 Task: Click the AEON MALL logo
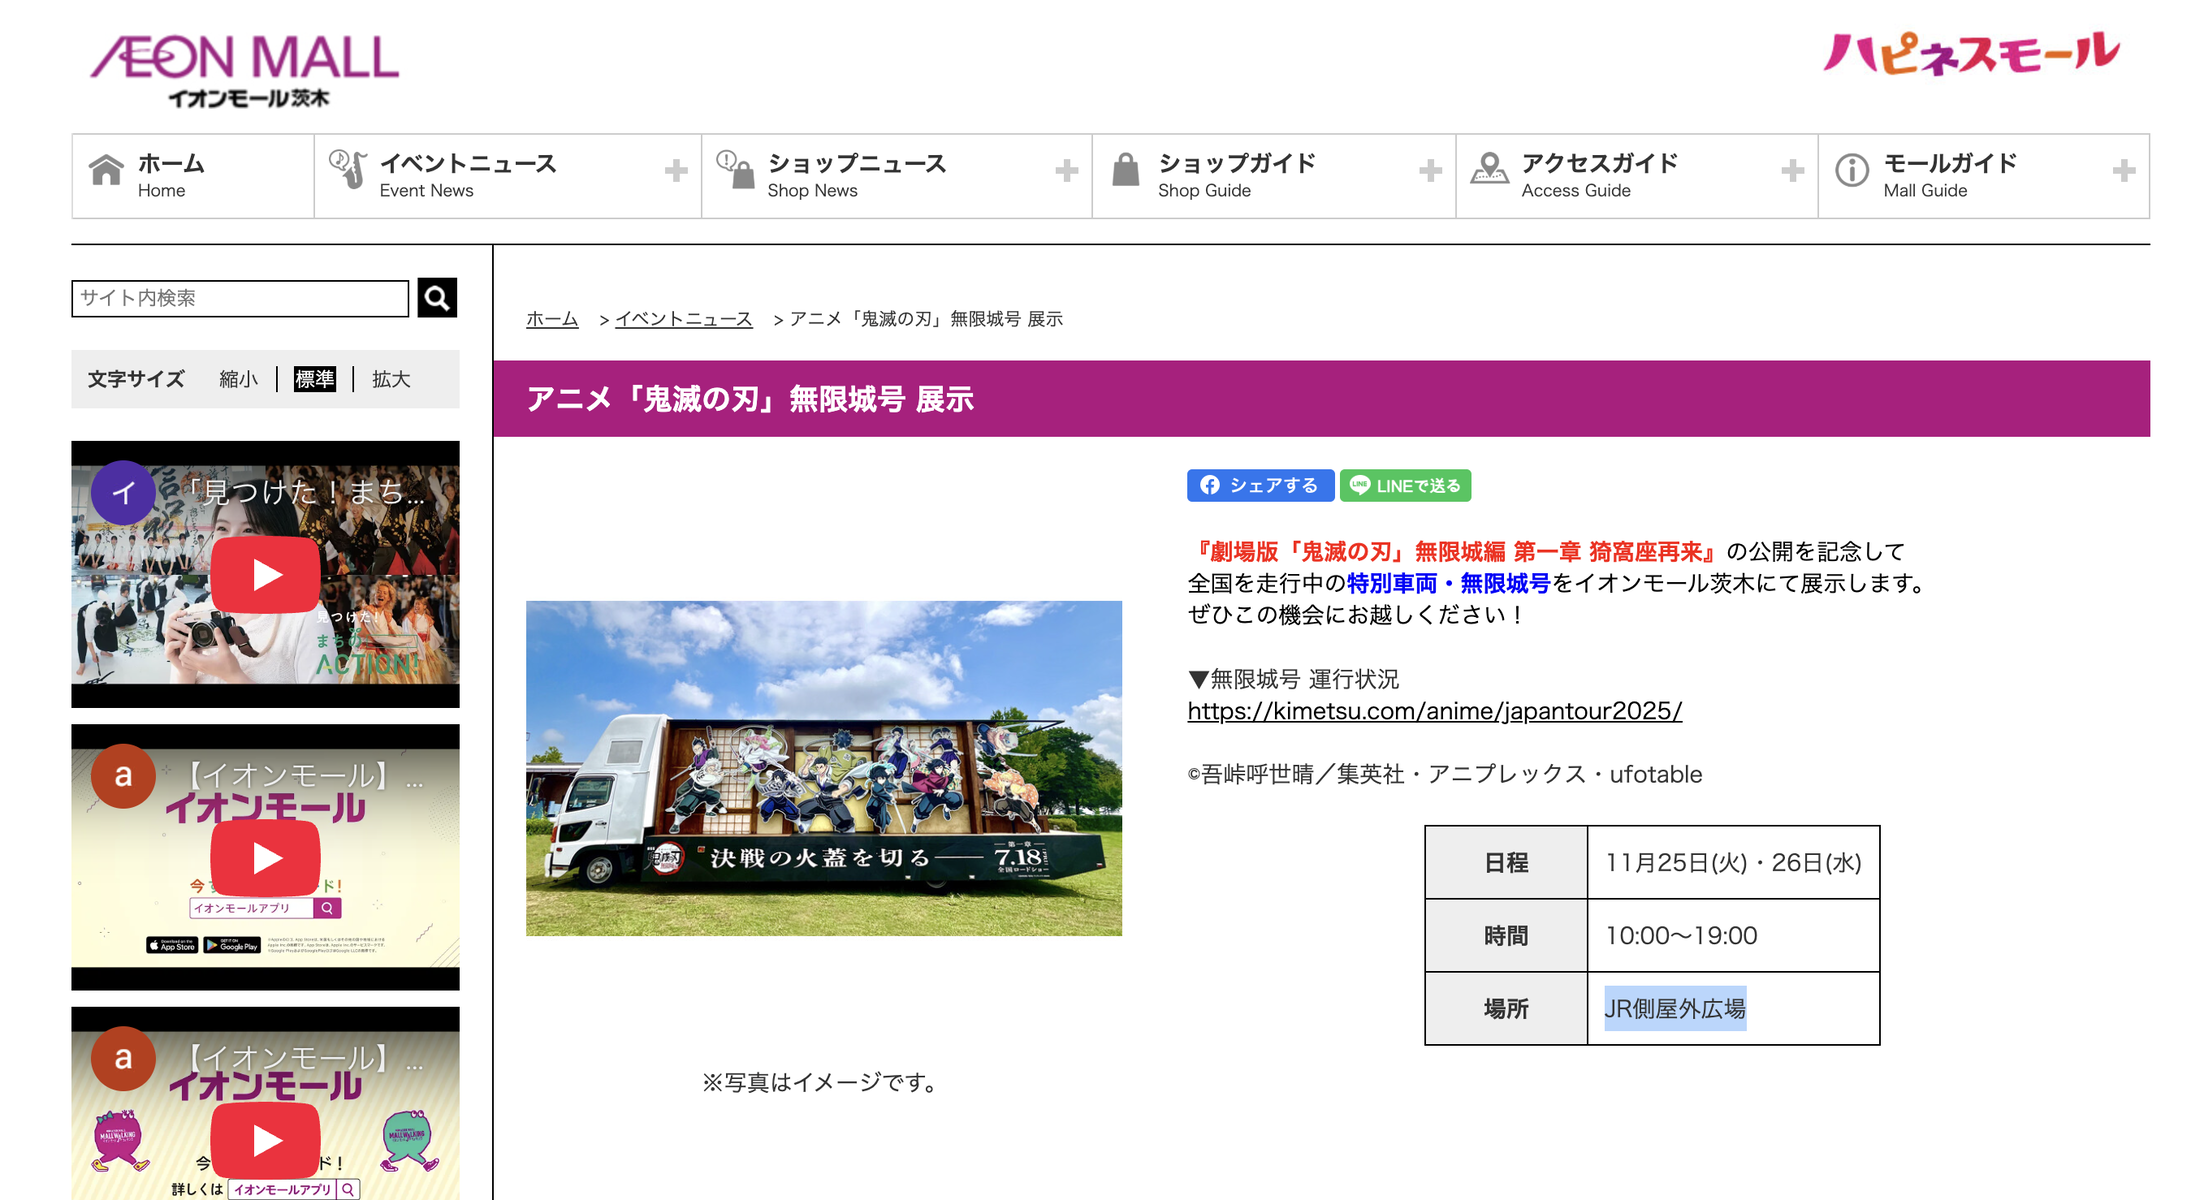245,68
